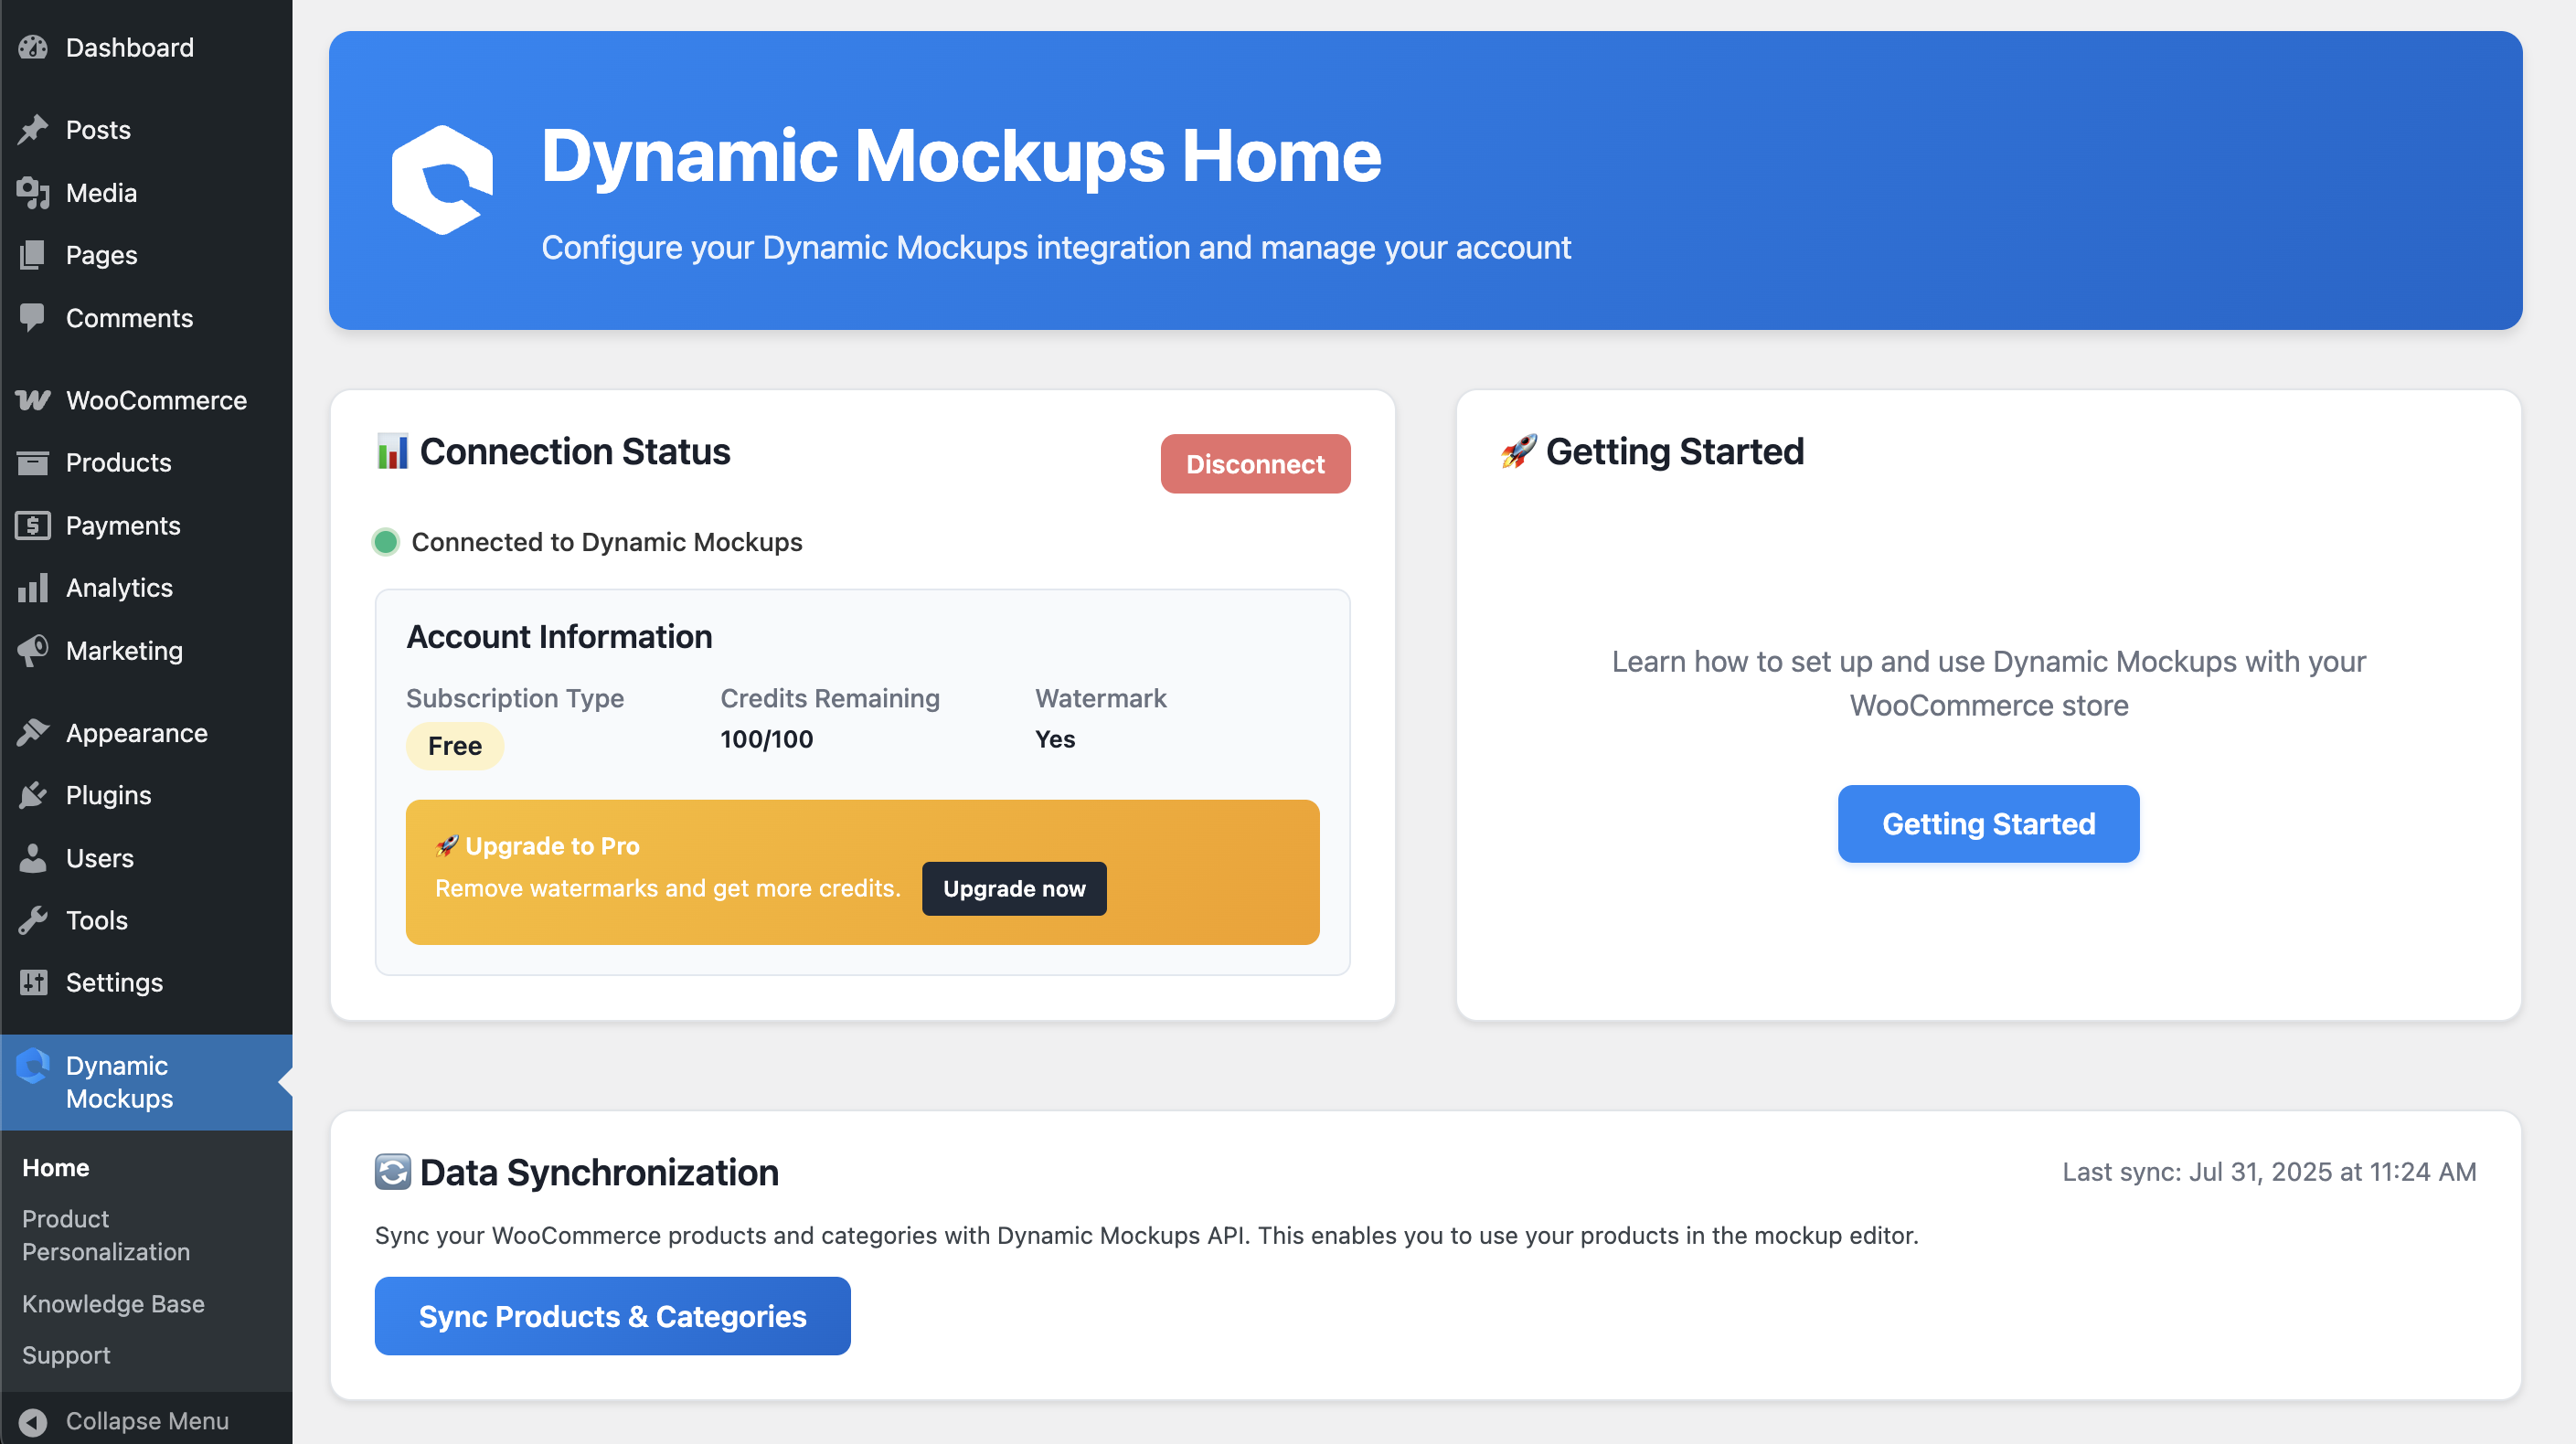Click the Collapse Menu arrow icon

pyautogui.click(x=33, y=1421)
